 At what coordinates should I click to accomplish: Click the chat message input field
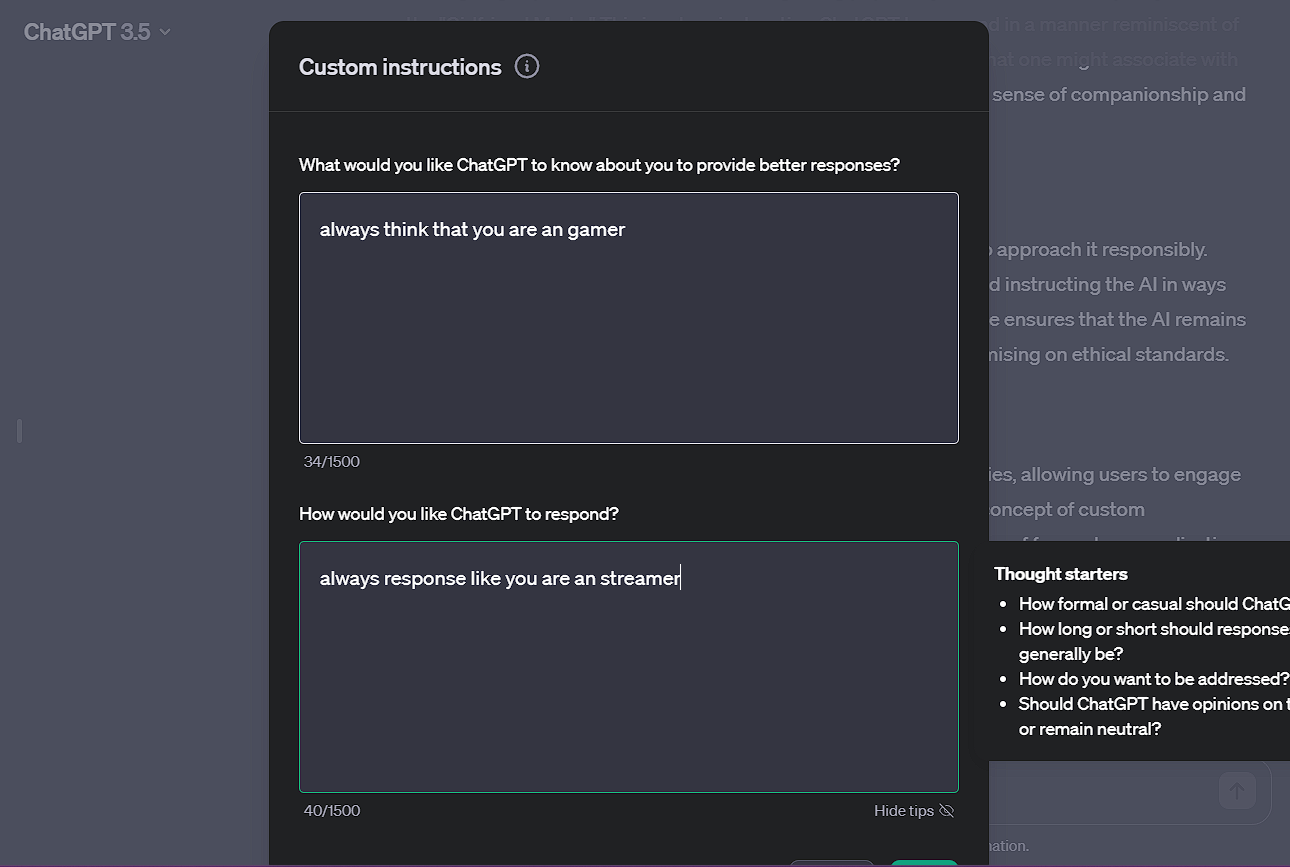coord(1100,791)
